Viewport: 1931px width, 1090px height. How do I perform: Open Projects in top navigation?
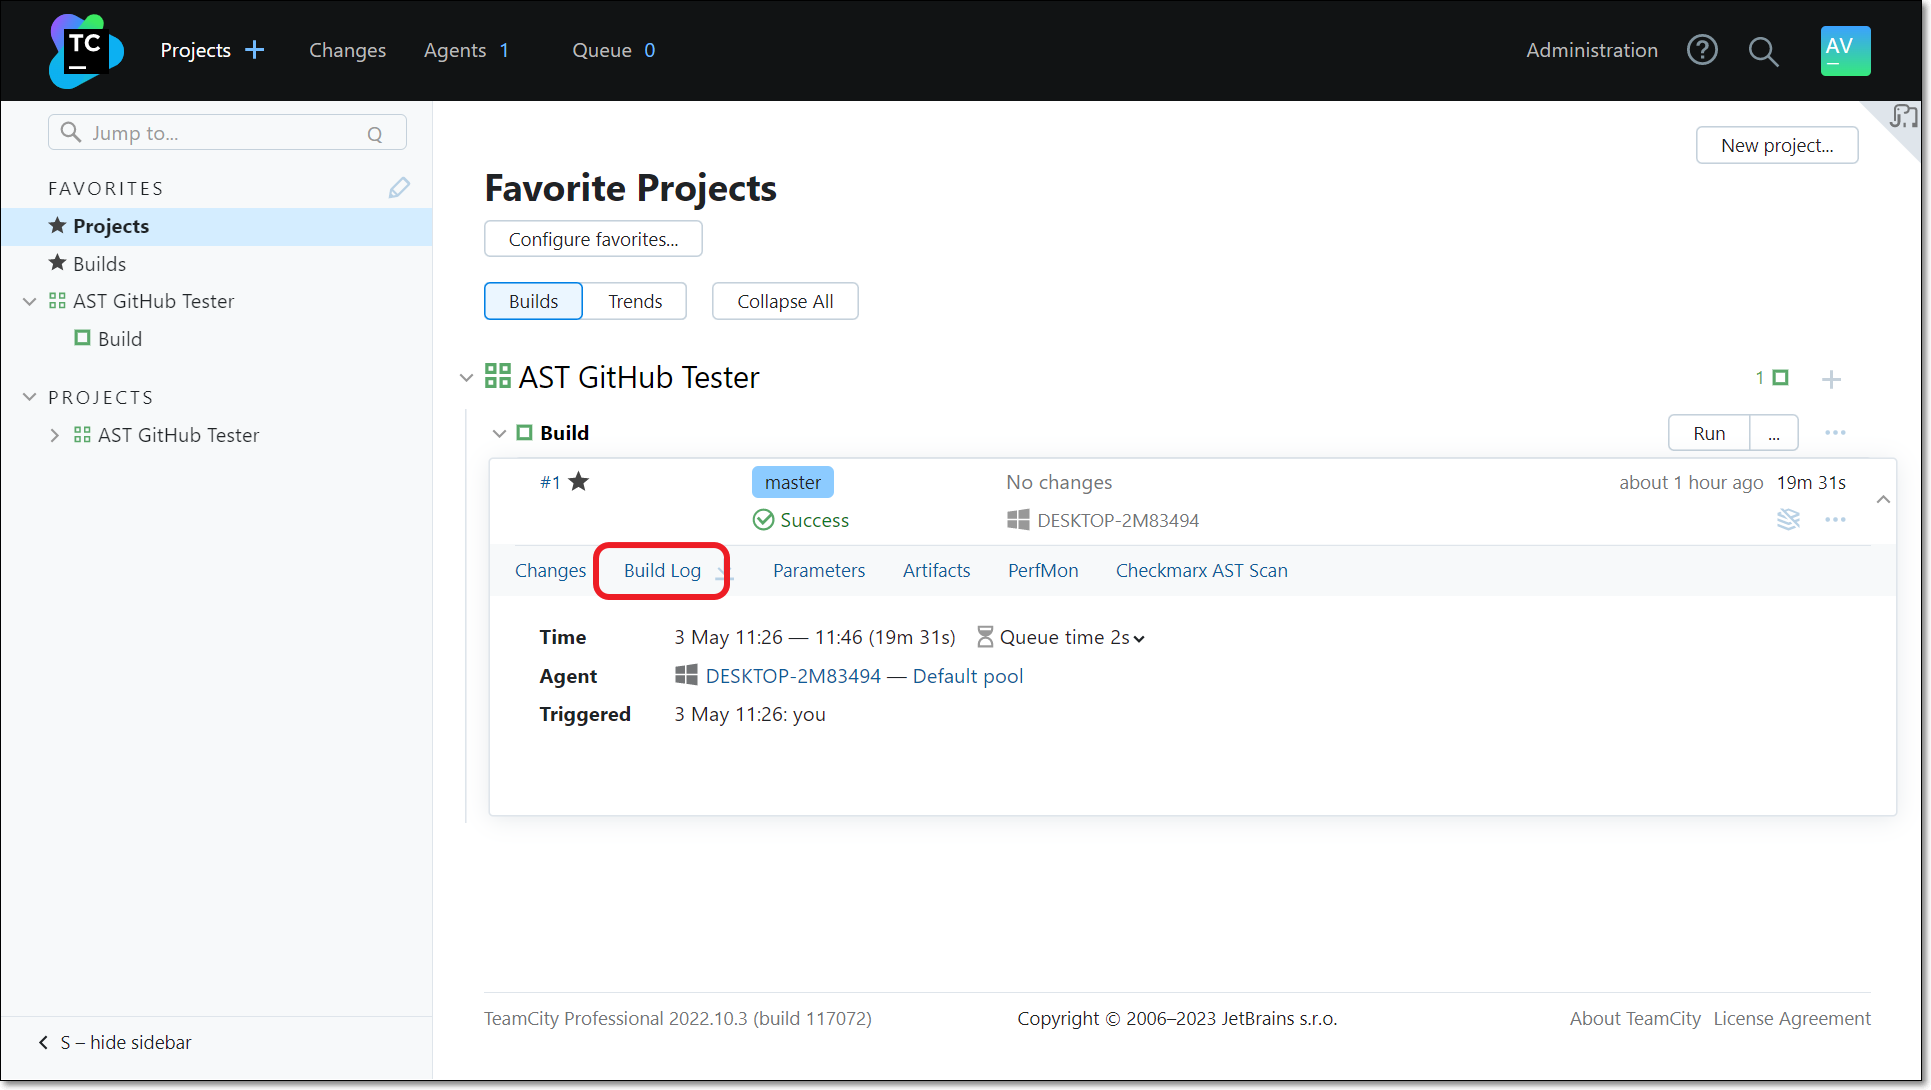(196, 50)
